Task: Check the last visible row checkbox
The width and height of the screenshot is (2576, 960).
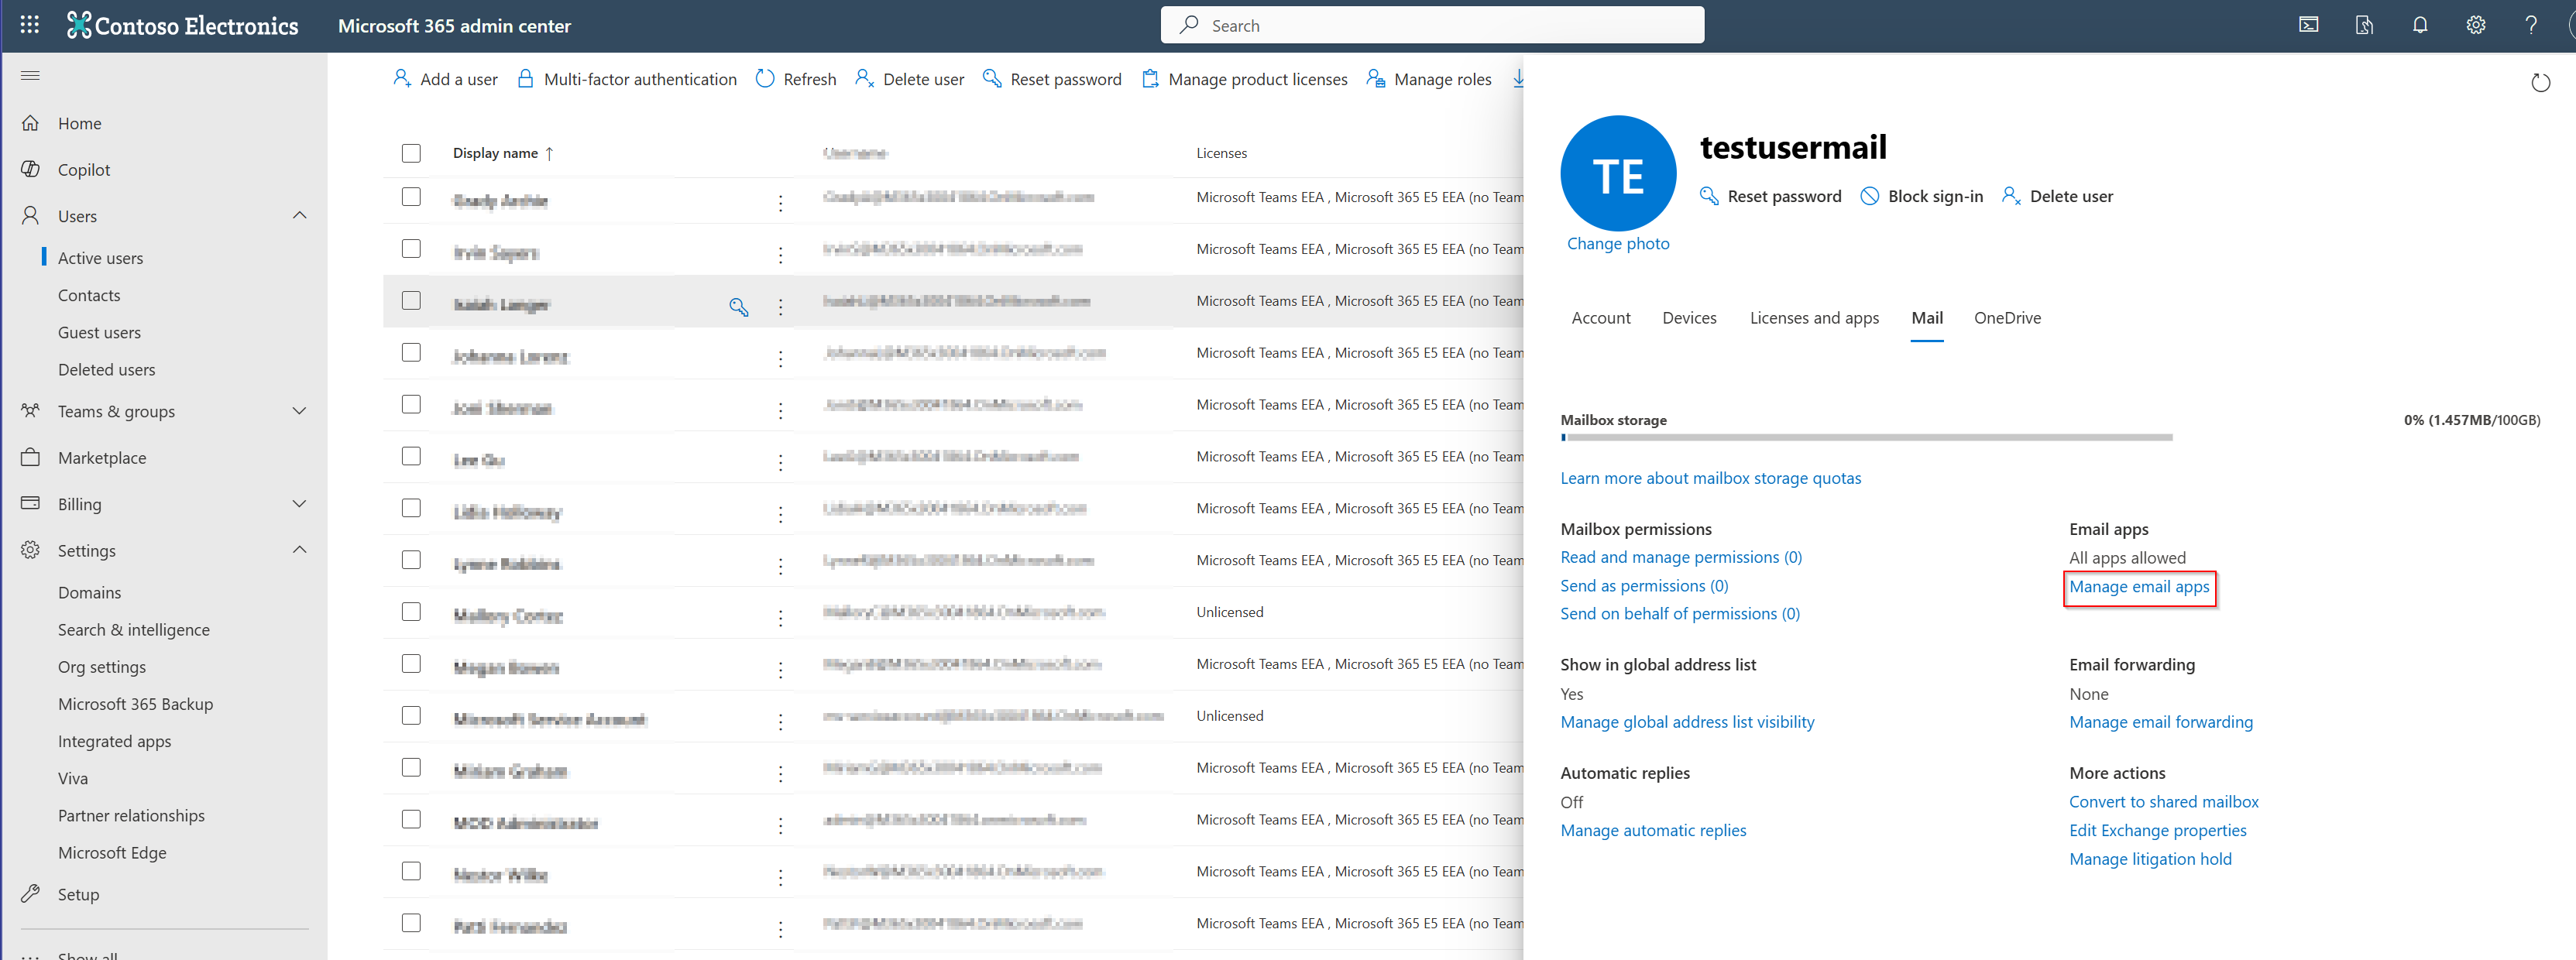Action: pos(411,923)
